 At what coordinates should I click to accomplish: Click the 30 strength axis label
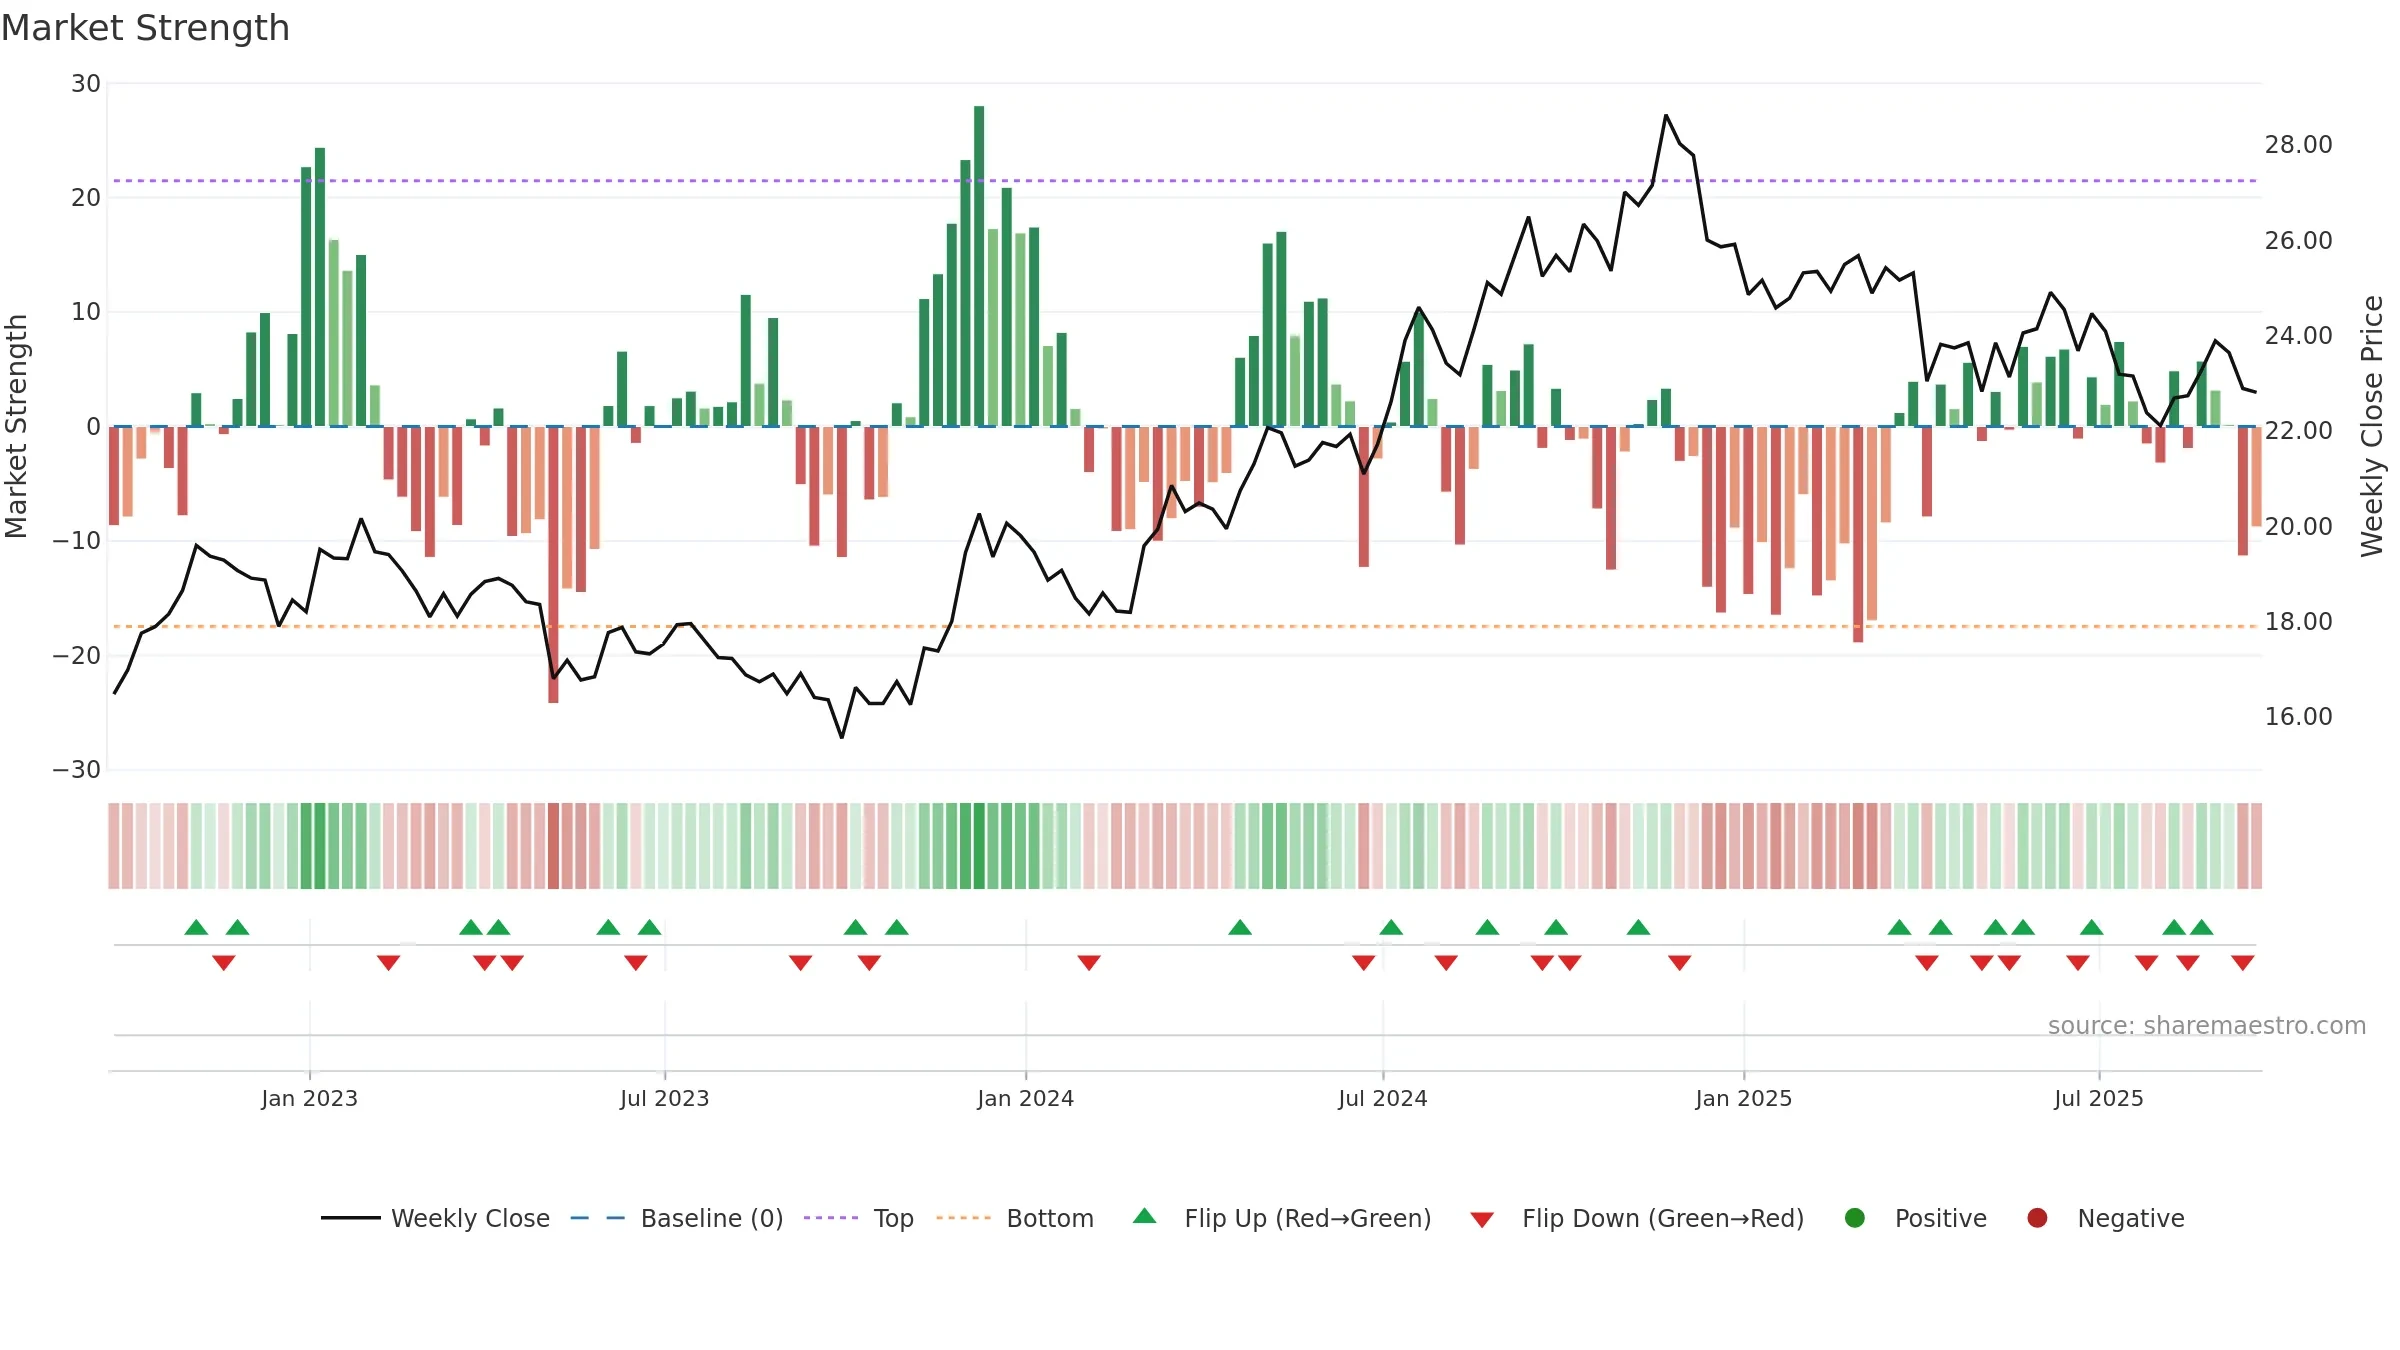point(86,83)
